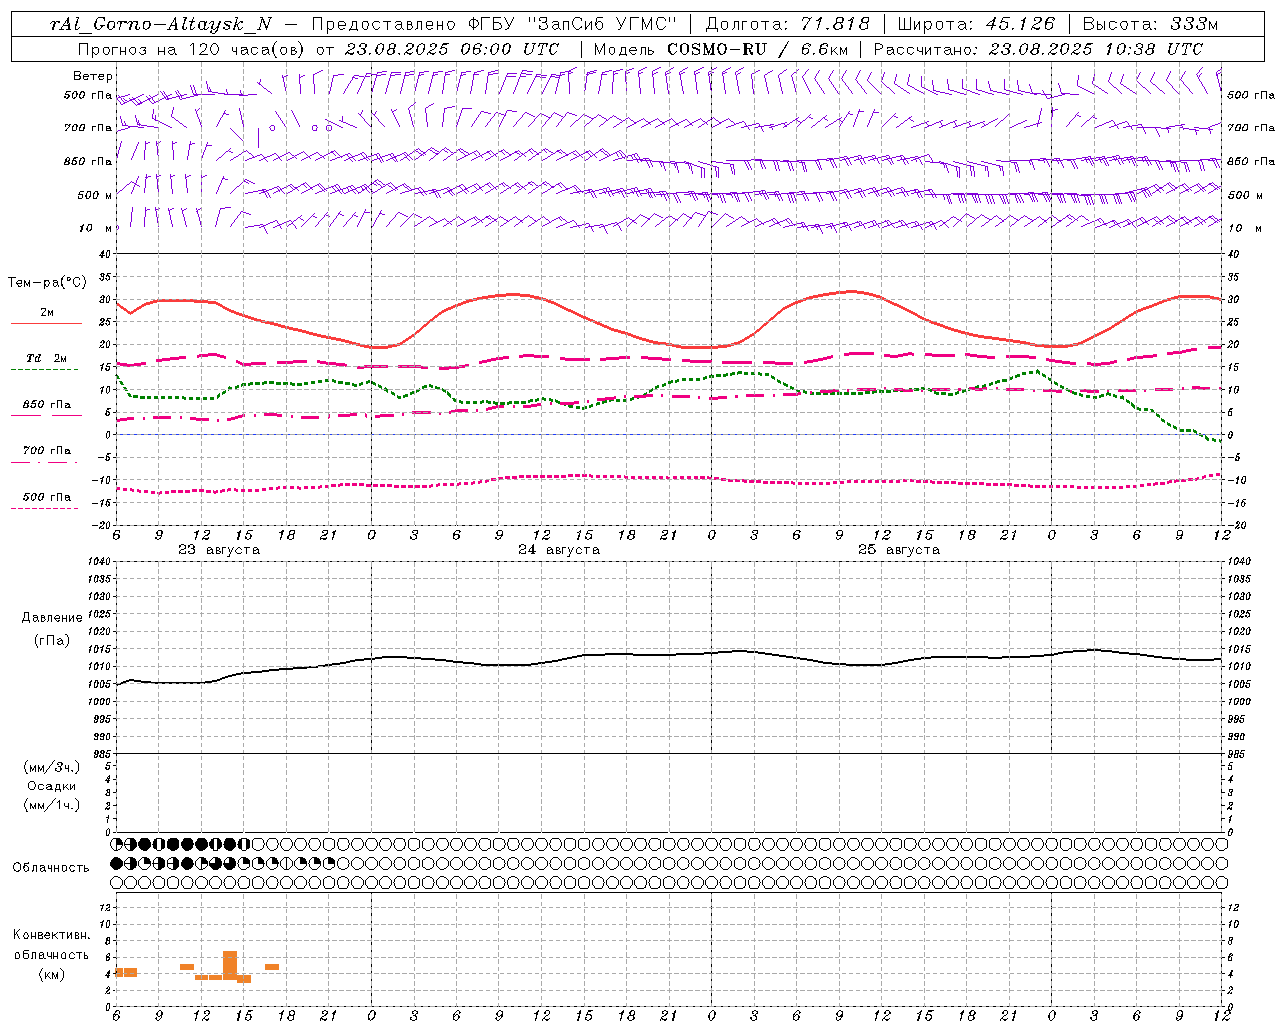Image resolution: width=1280 pixels, height=1024 pixels.
Task: Select the Долгота: 71.818 header field
Action: coord(788,25)
